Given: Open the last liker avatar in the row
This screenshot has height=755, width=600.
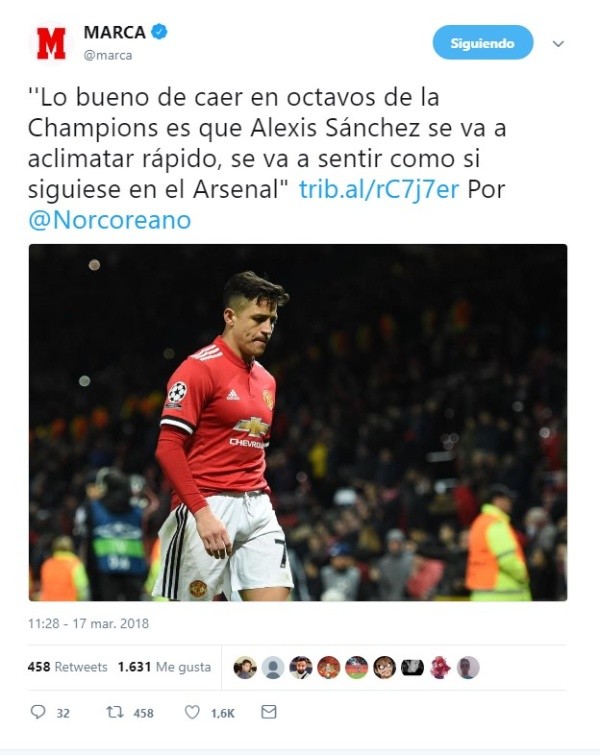Looking at the screenshot, I should tap(468, 667).
